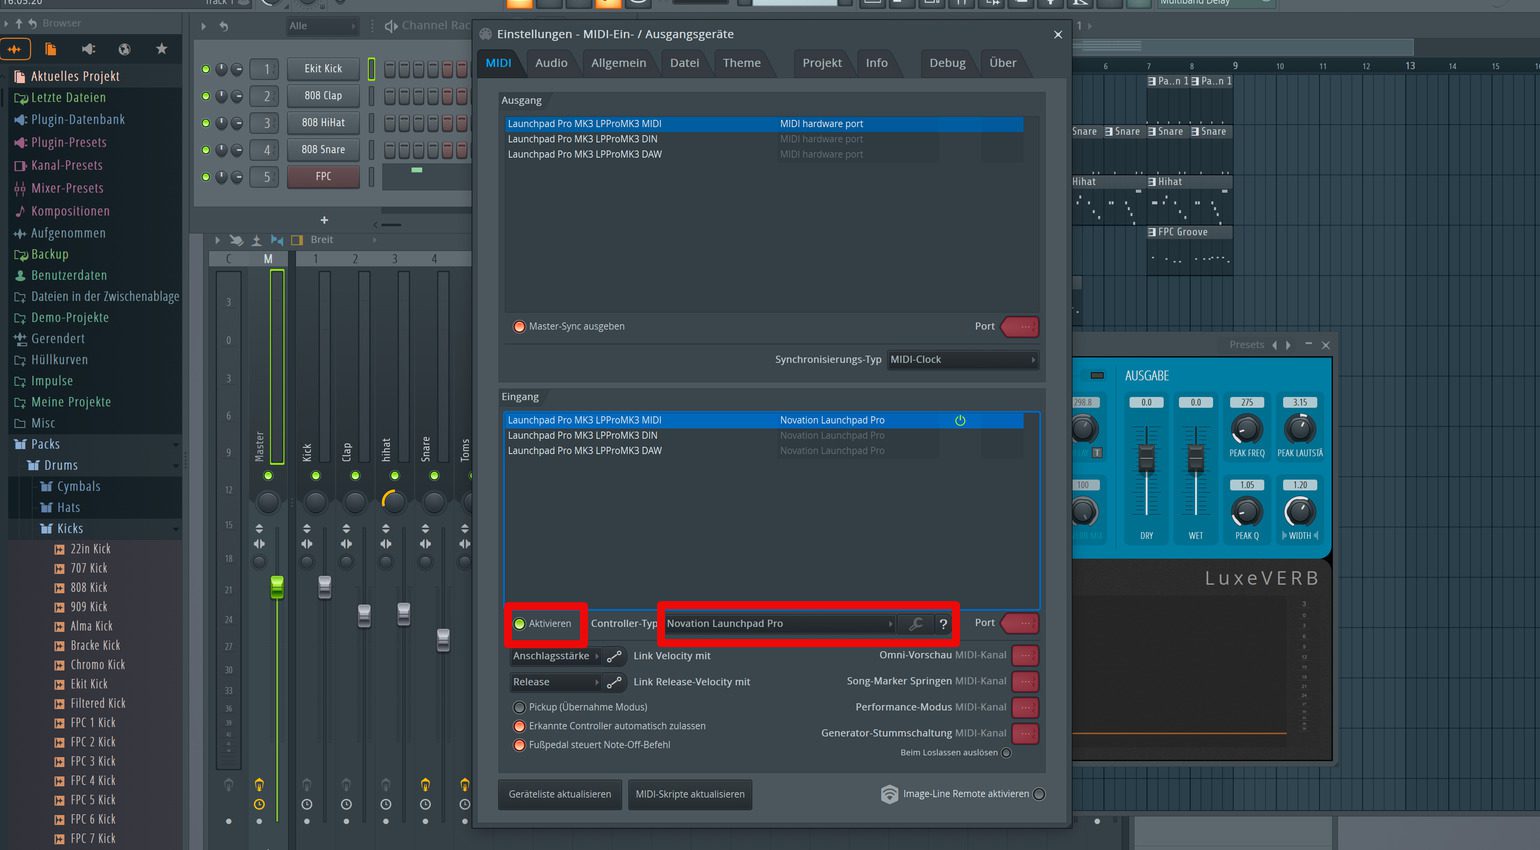Adjust the LuxeVERB DRY fader

(1146, 458)
